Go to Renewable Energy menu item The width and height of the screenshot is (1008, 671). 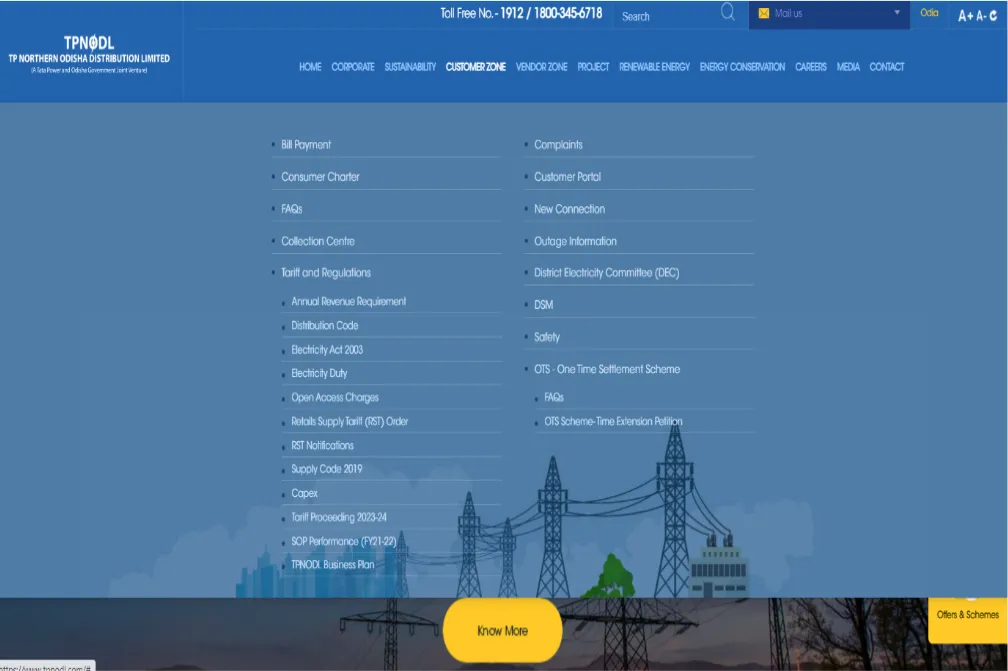point(654,67)
